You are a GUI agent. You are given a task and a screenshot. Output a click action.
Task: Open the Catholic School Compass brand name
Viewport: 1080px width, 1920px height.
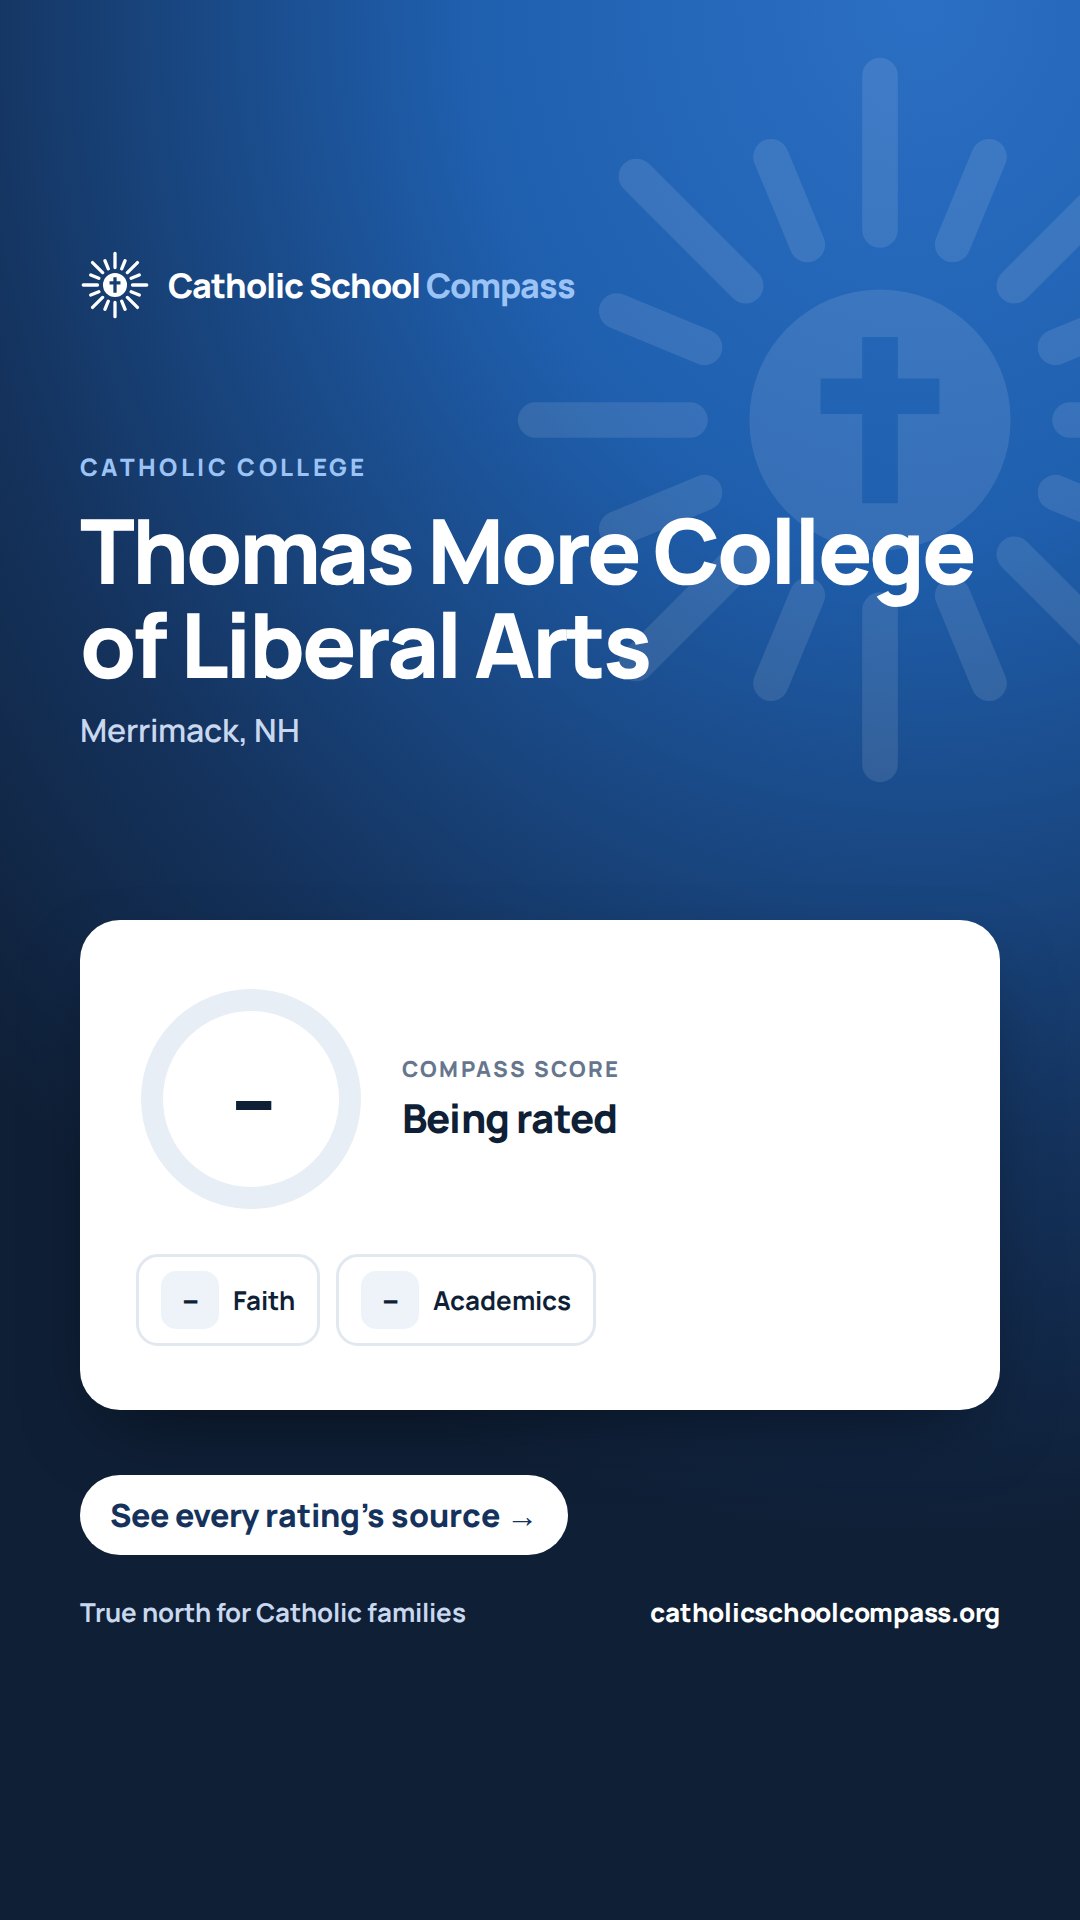click(x=371, y=287)
